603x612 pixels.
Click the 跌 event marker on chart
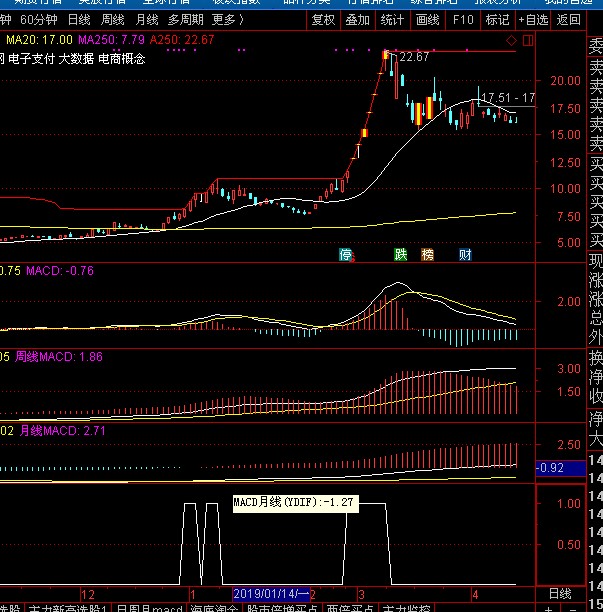pyautogui.click(x=401, y=254)
